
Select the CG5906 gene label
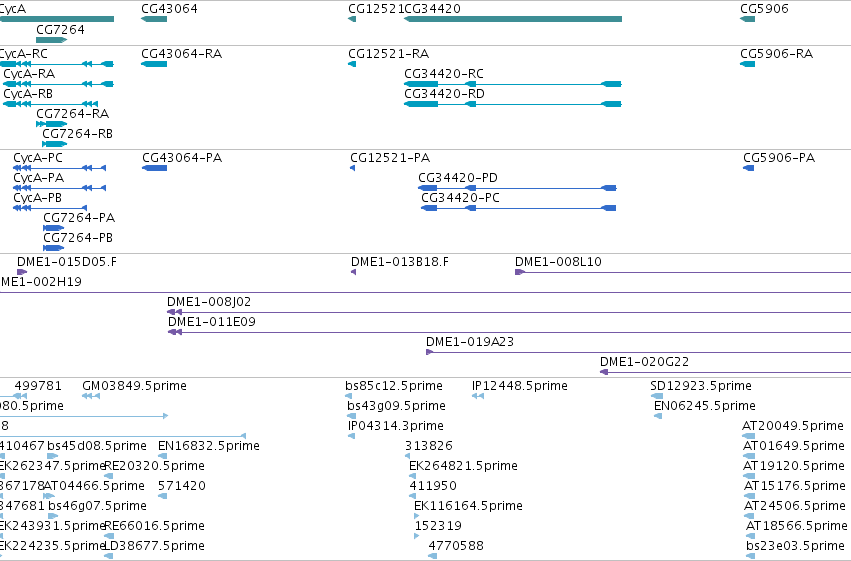point(764,9)
